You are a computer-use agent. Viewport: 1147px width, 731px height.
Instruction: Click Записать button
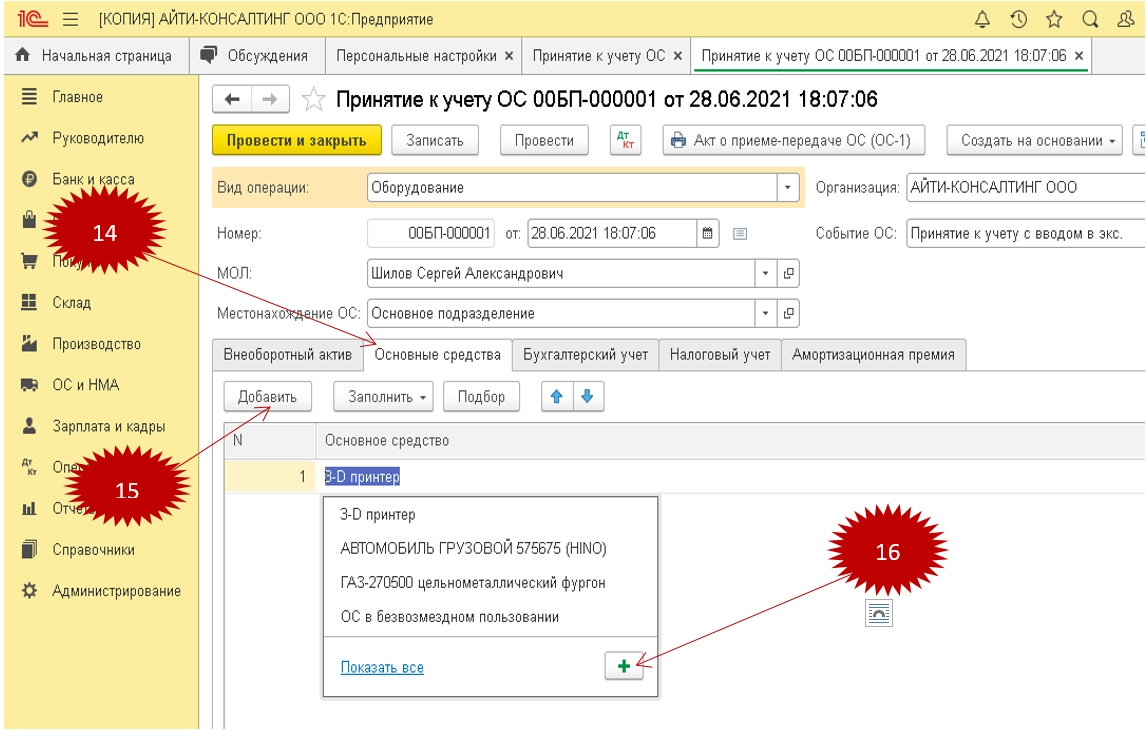click(x=435, y=140)
